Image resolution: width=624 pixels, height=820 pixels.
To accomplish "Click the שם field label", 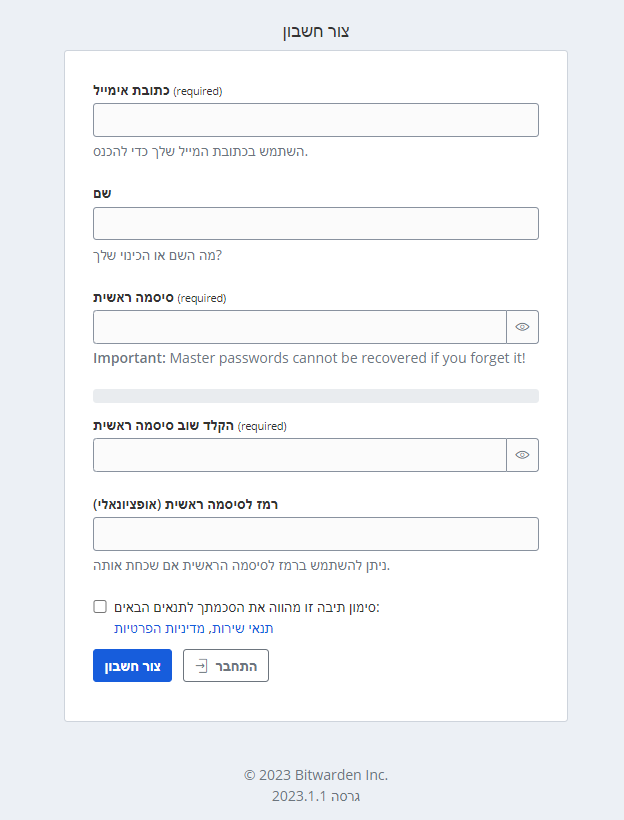I will tap(101, 193).
